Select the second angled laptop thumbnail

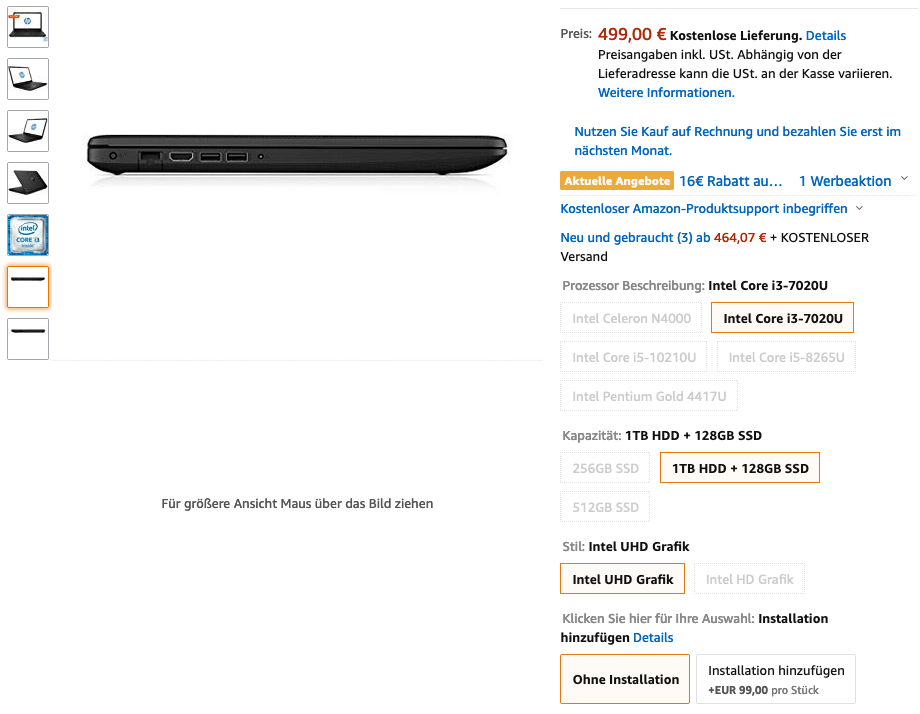[28, 131]
